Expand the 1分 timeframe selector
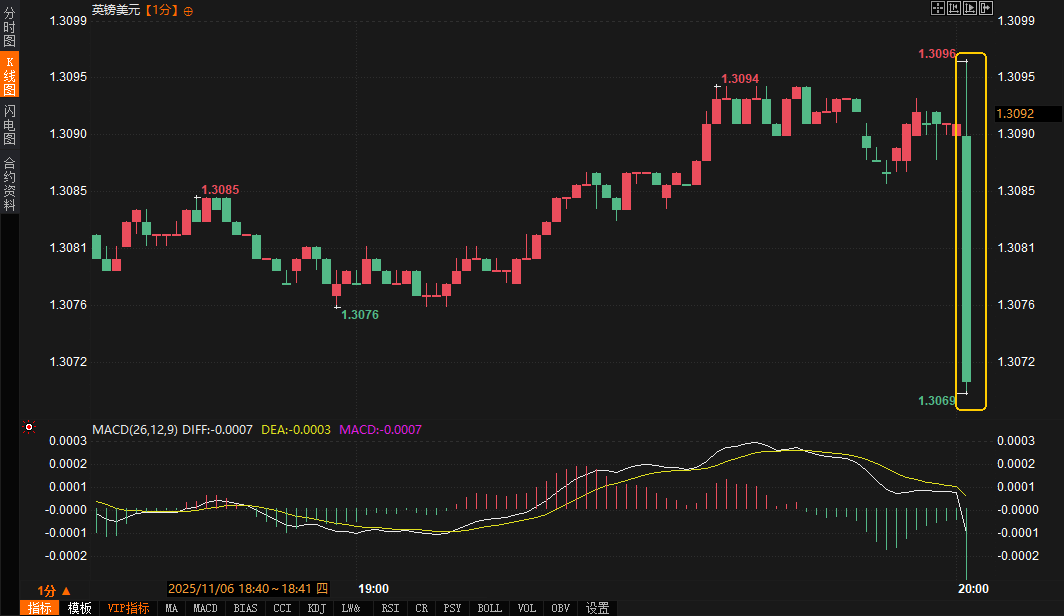1064x616 pixels. [x=54, y=590]
